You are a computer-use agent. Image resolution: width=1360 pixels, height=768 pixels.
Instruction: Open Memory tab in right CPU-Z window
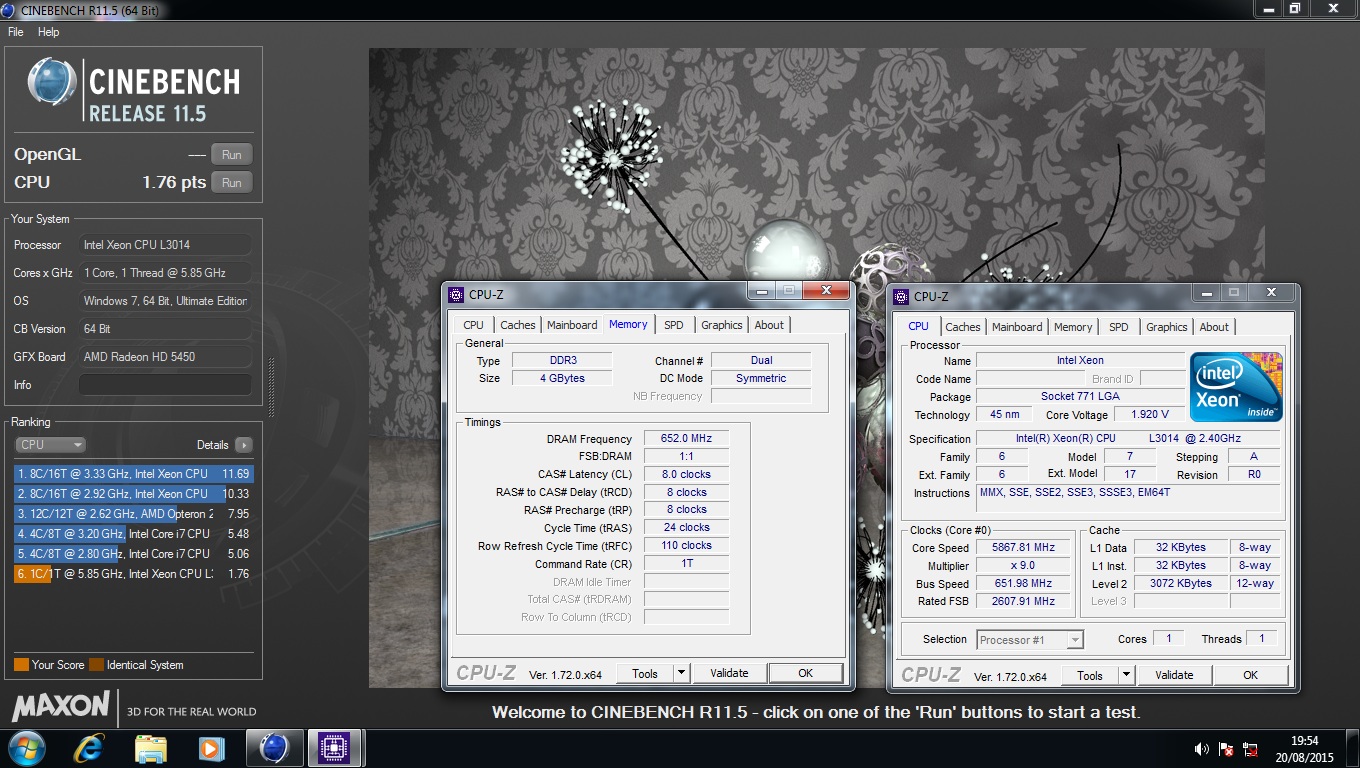[1073, 327]
